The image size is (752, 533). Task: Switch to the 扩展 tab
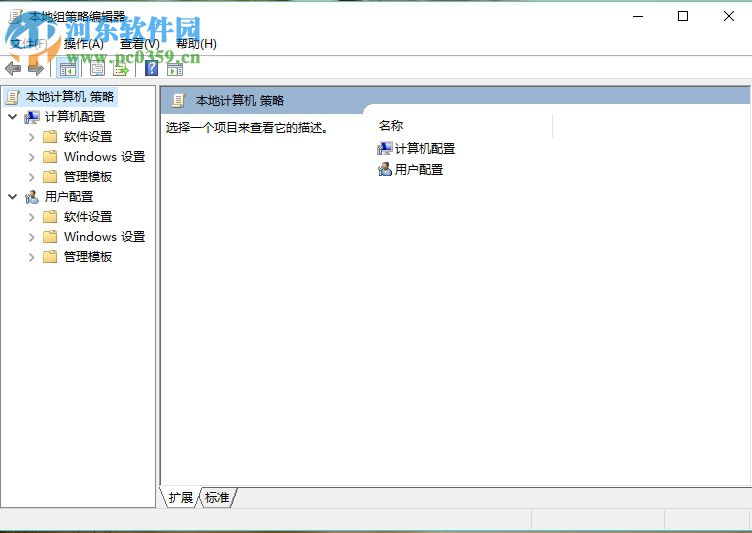point(181,497)
